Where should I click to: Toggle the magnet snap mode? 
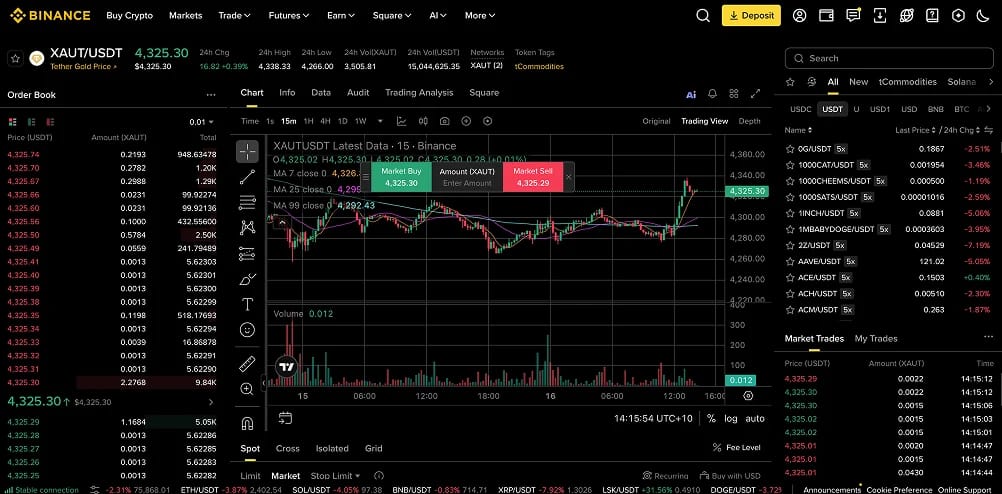click(247, 423)
